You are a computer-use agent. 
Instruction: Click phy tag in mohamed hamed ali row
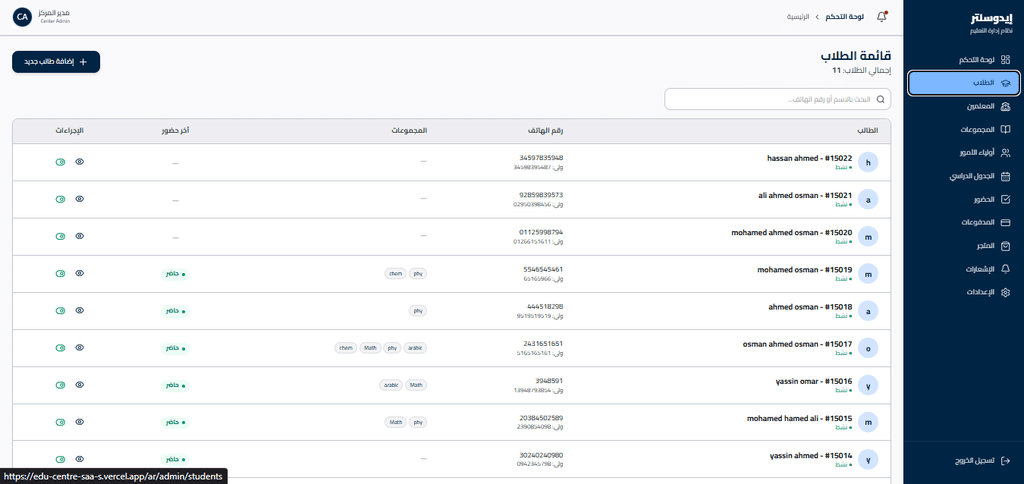point(418,423)
